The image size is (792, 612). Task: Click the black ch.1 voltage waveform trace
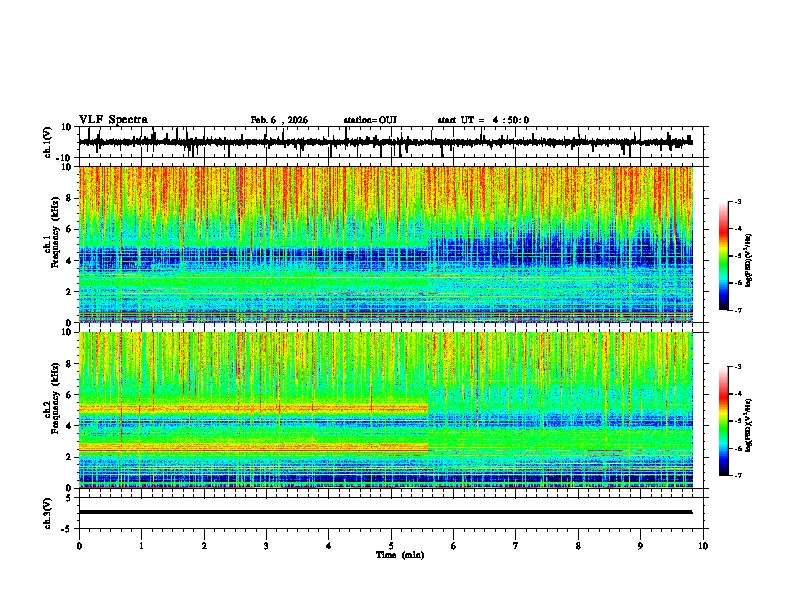(x=385, y=142)
